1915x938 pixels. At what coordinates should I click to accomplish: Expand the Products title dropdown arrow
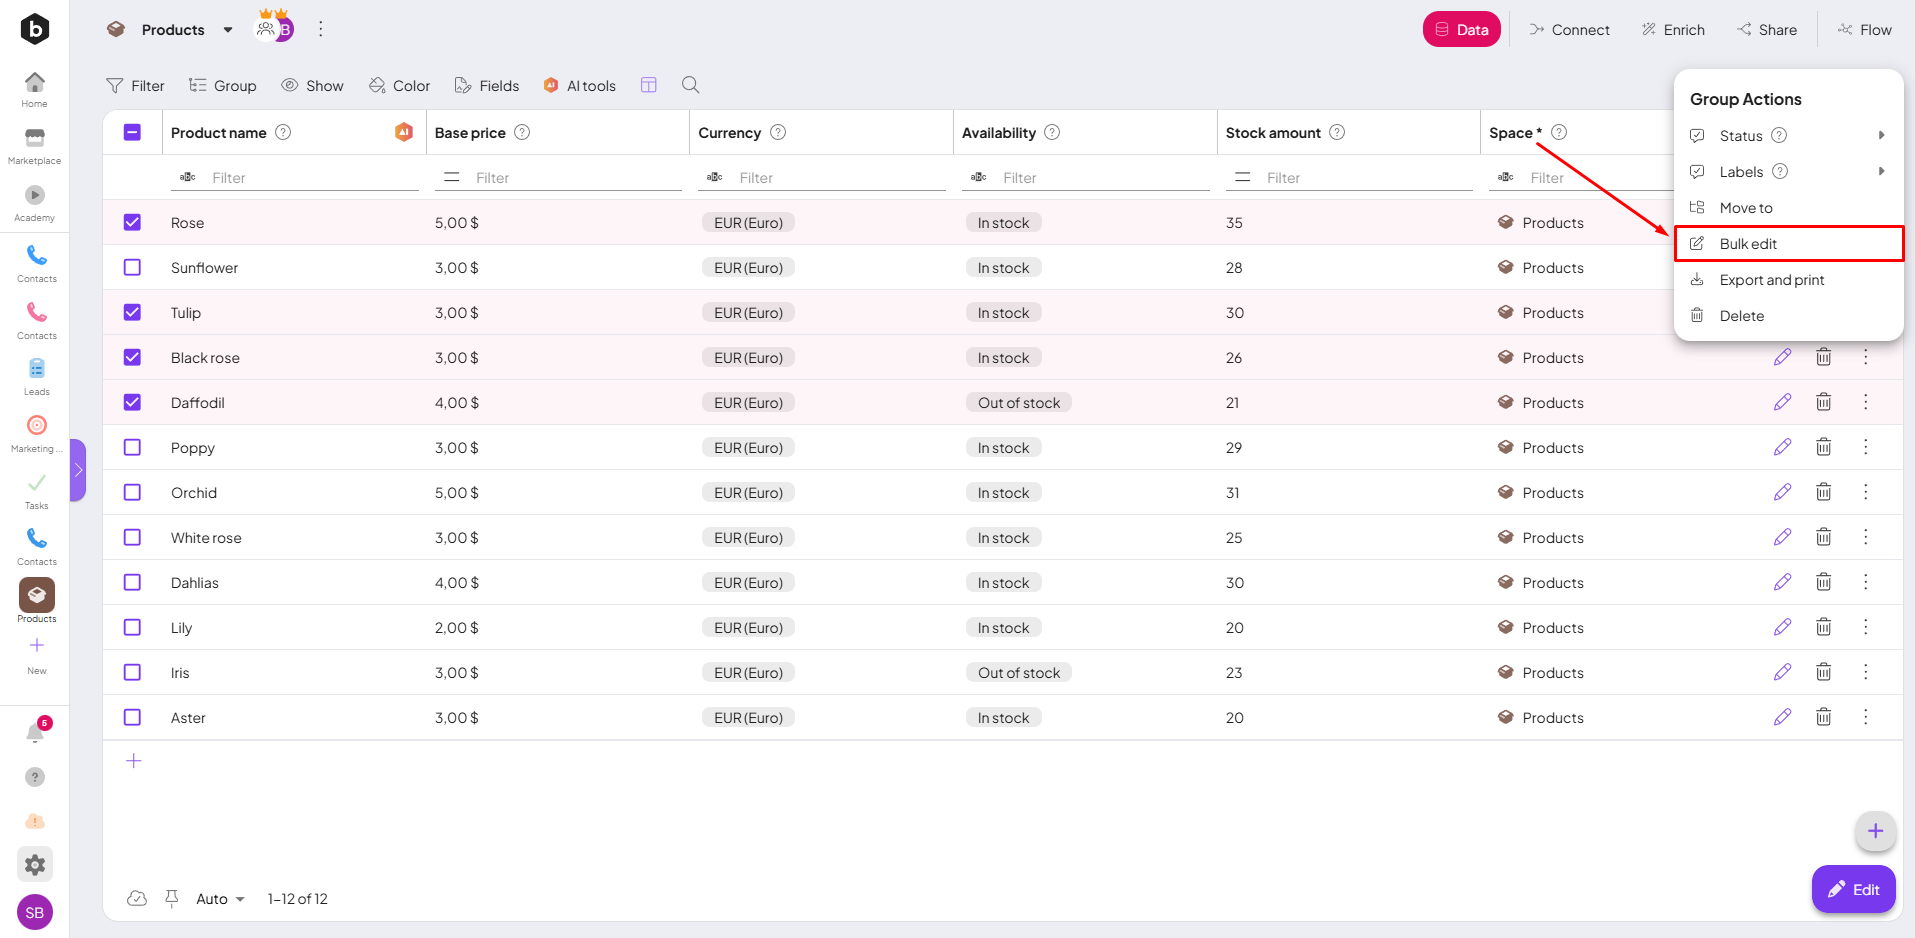click(x=228, y=30)
